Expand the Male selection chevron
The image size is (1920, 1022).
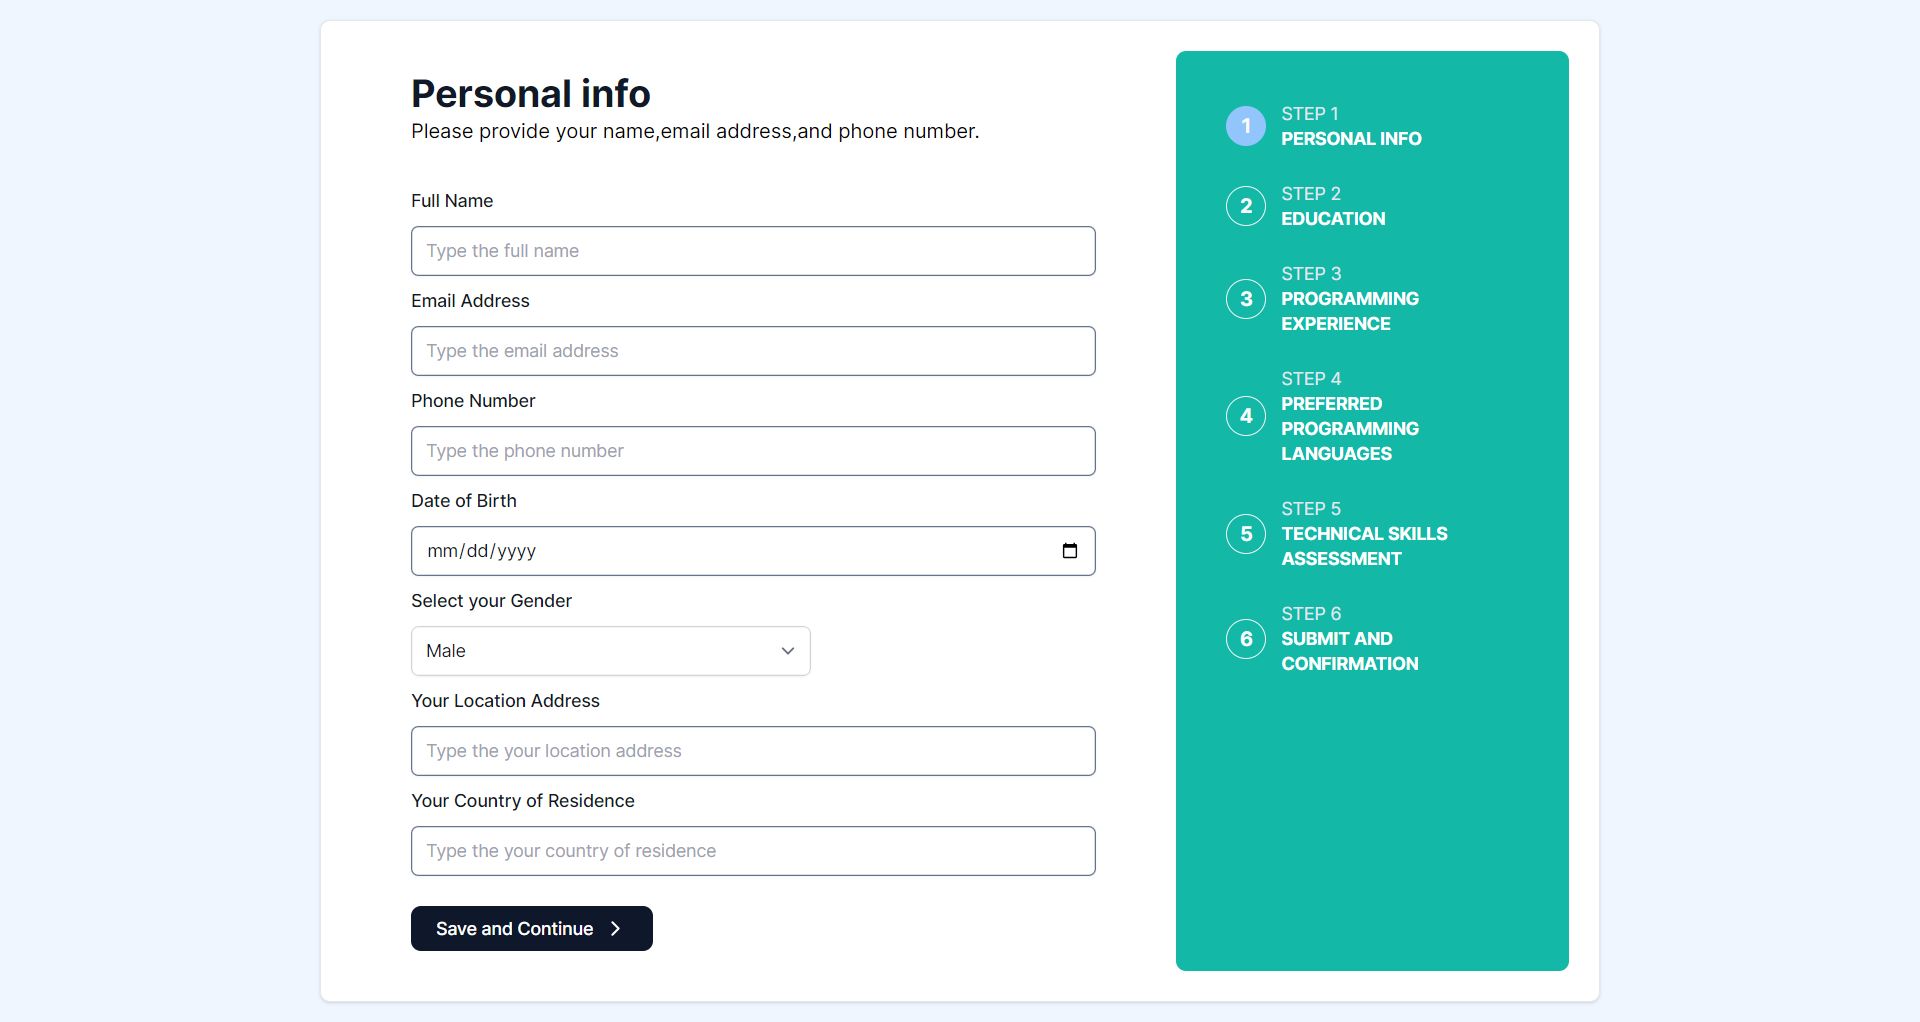point(788,651)
